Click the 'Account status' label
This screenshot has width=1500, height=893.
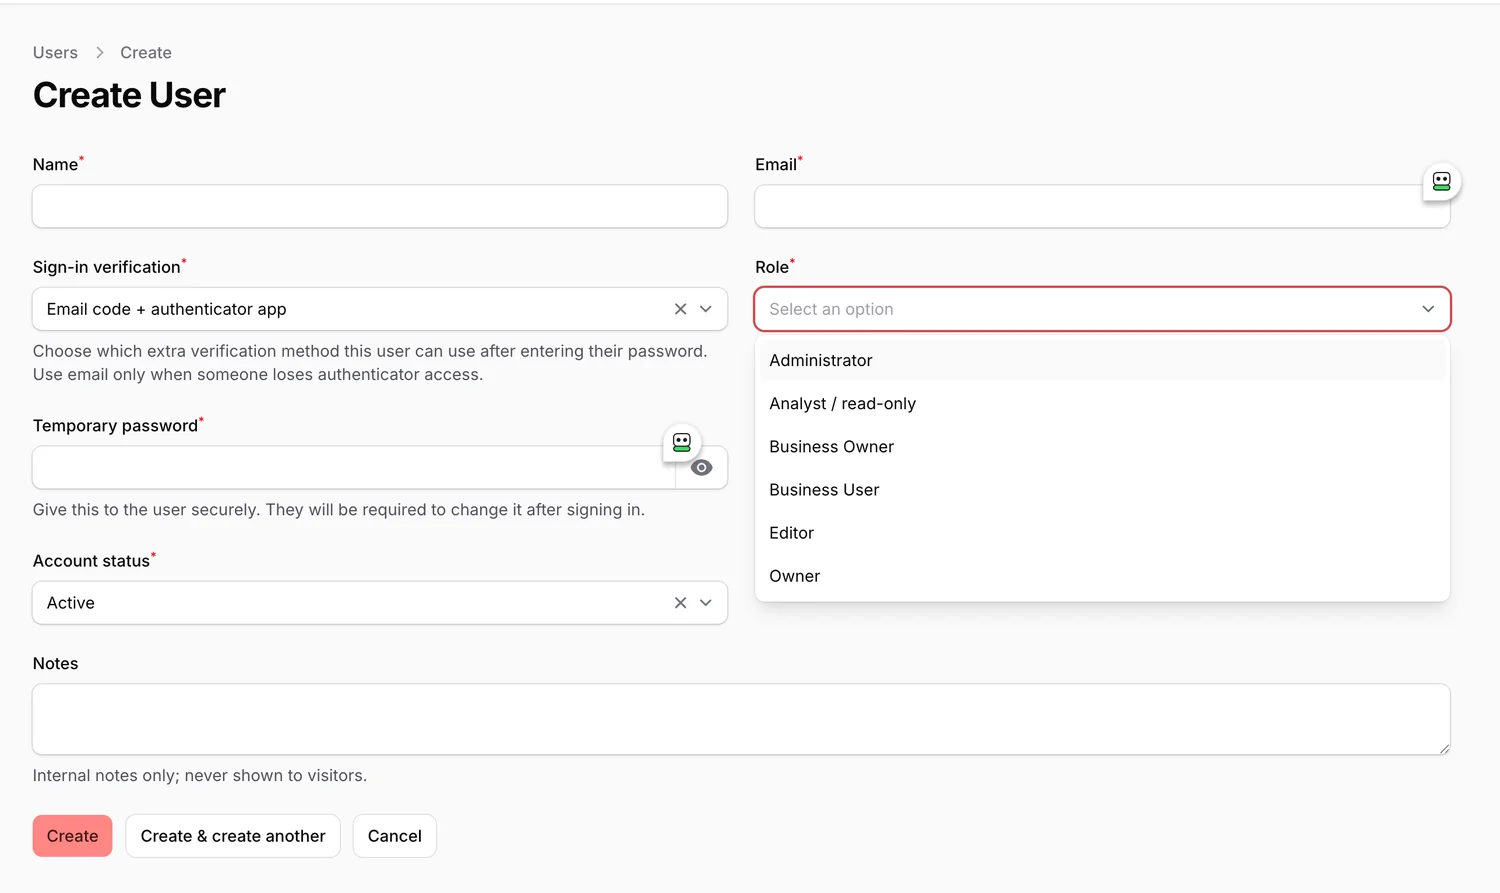tap(91, 561)
